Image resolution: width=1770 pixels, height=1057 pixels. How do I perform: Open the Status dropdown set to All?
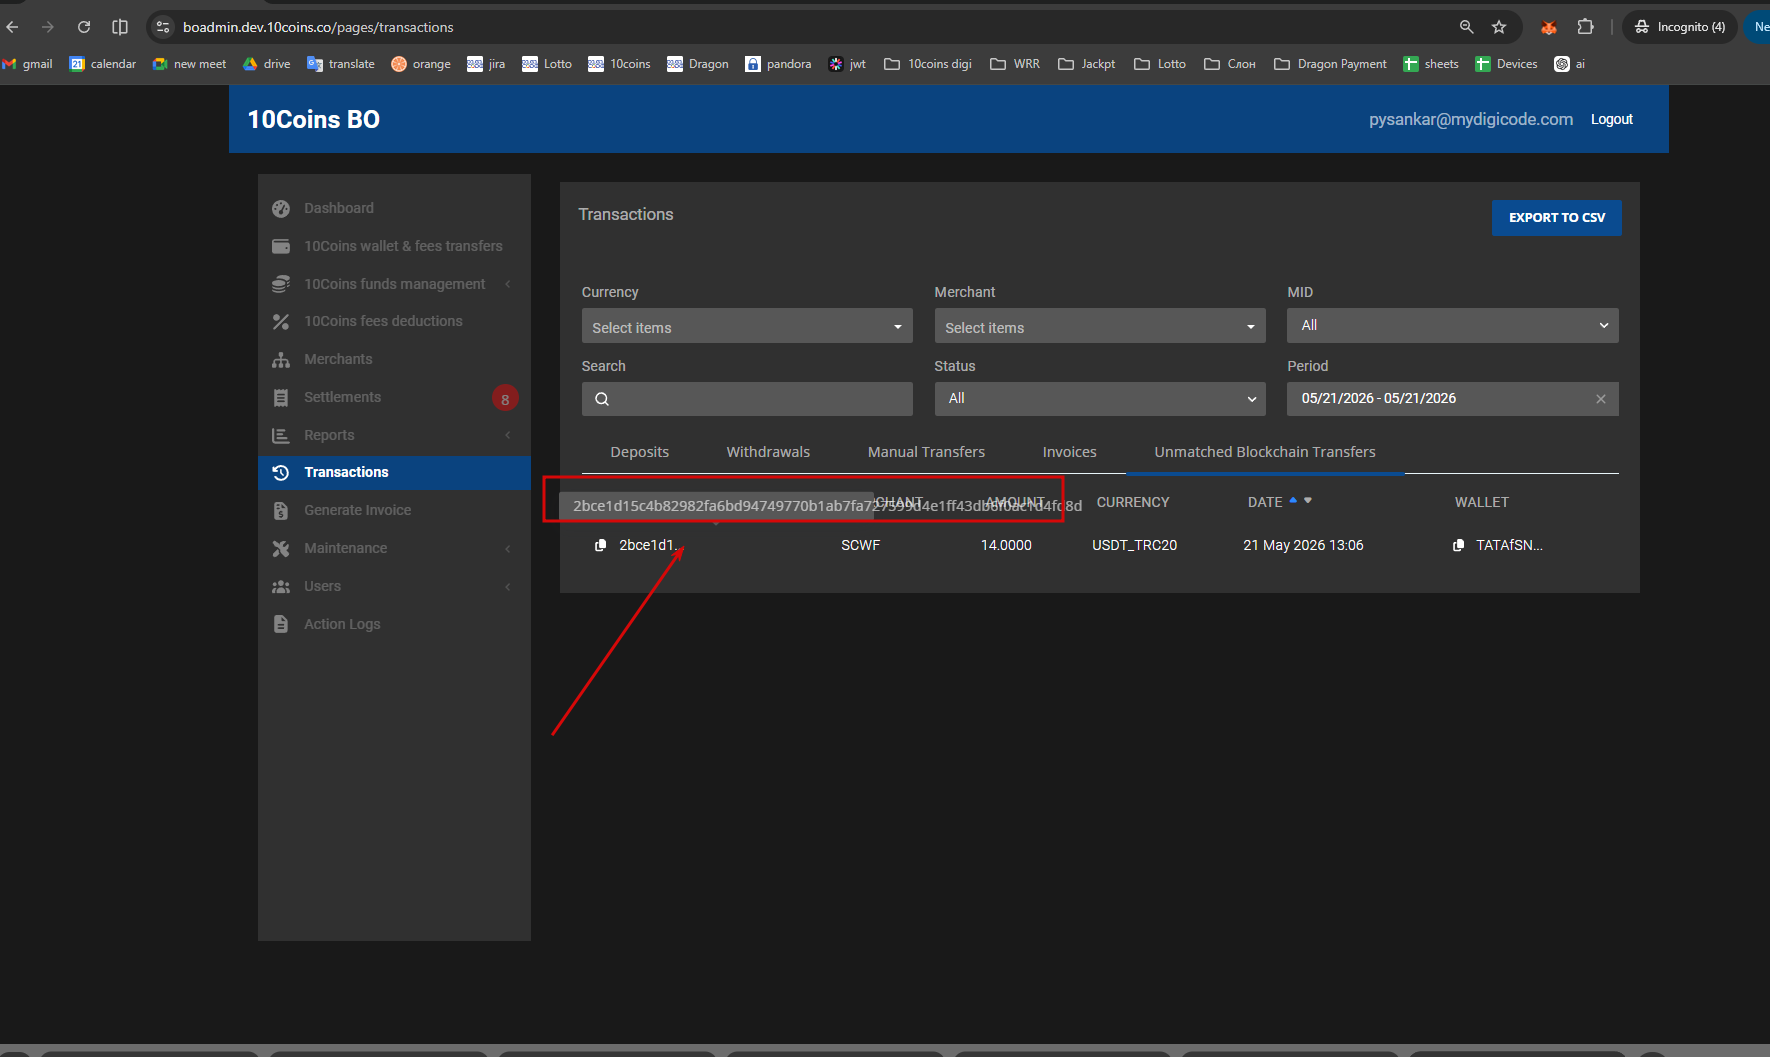[x=1100, y=398]
